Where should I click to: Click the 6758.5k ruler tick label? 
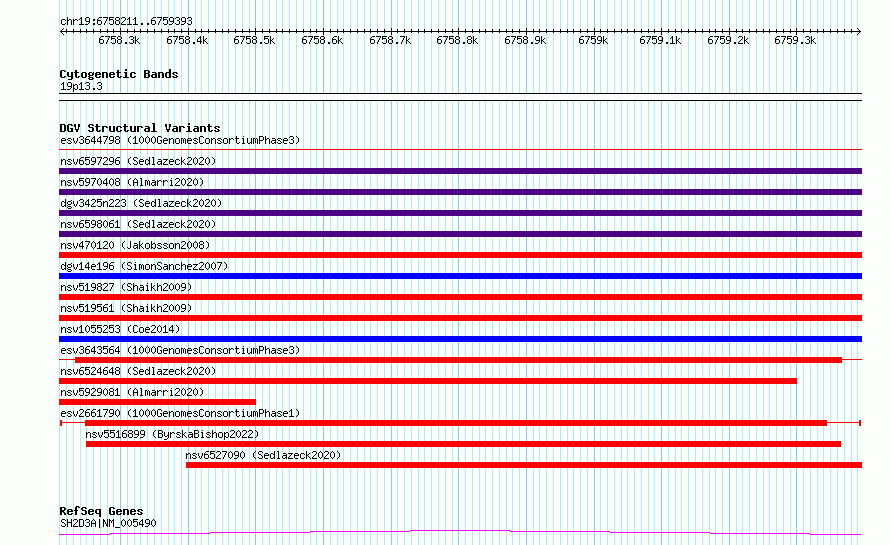point(254,40)
